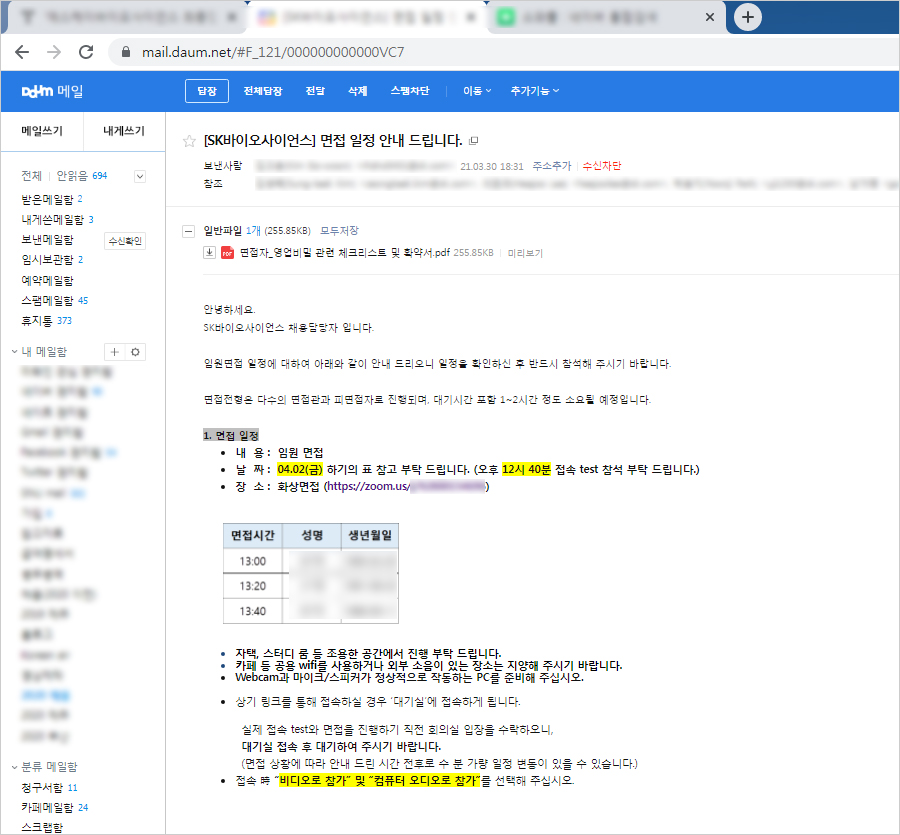
Task: Open the 예약메일함 folder
Action: pos(48,281)
